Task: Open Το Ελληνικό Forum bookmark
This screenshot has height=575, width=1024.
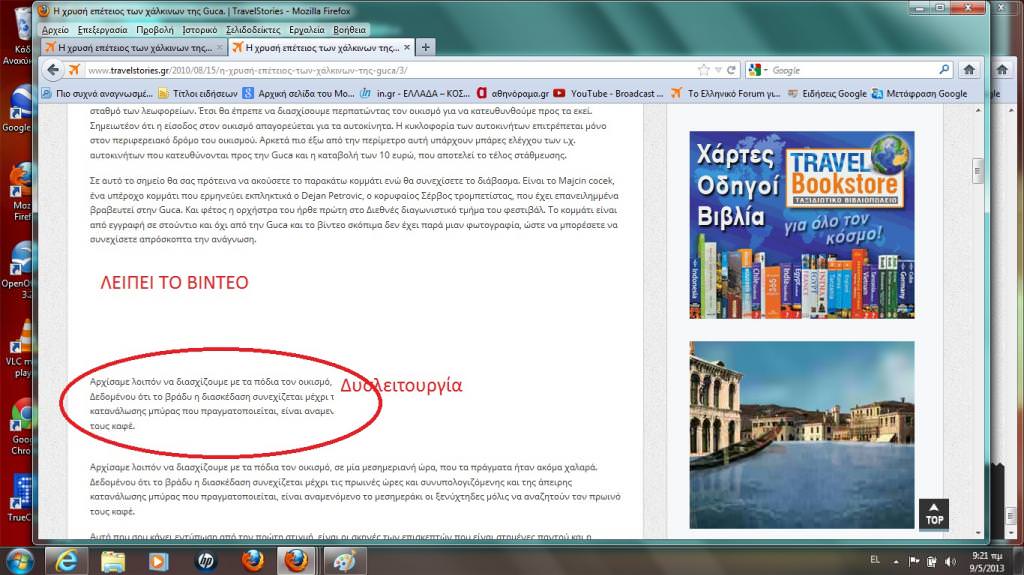Action: tap(726, 93)
